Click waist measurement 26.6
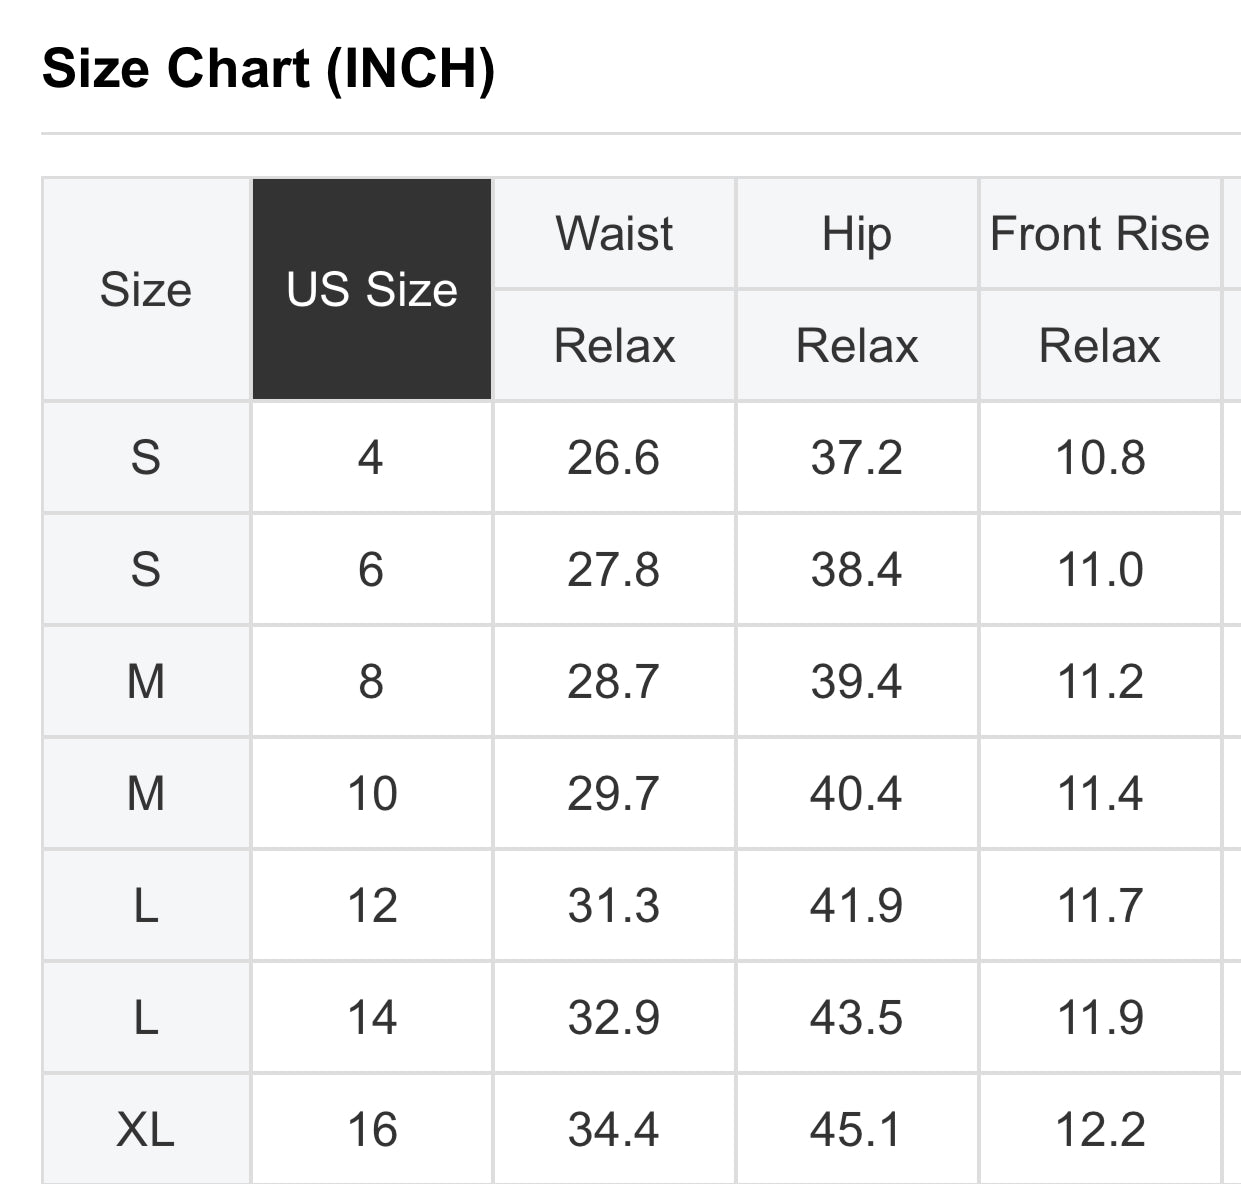 coord(614,458)
